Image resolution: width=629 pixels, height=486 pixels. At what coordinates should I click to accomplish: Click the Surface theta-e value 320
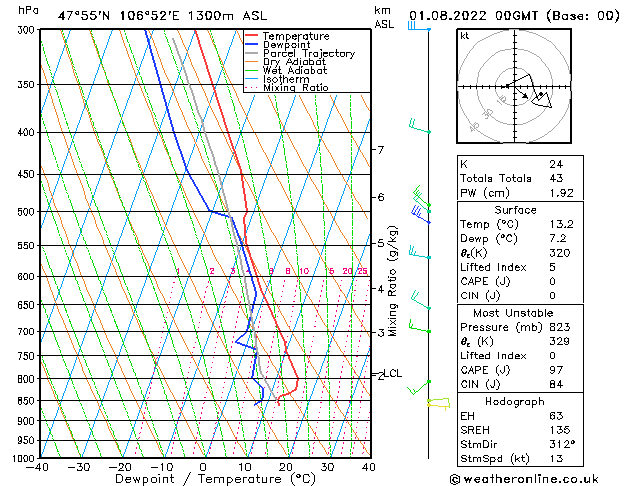(560, 253)
